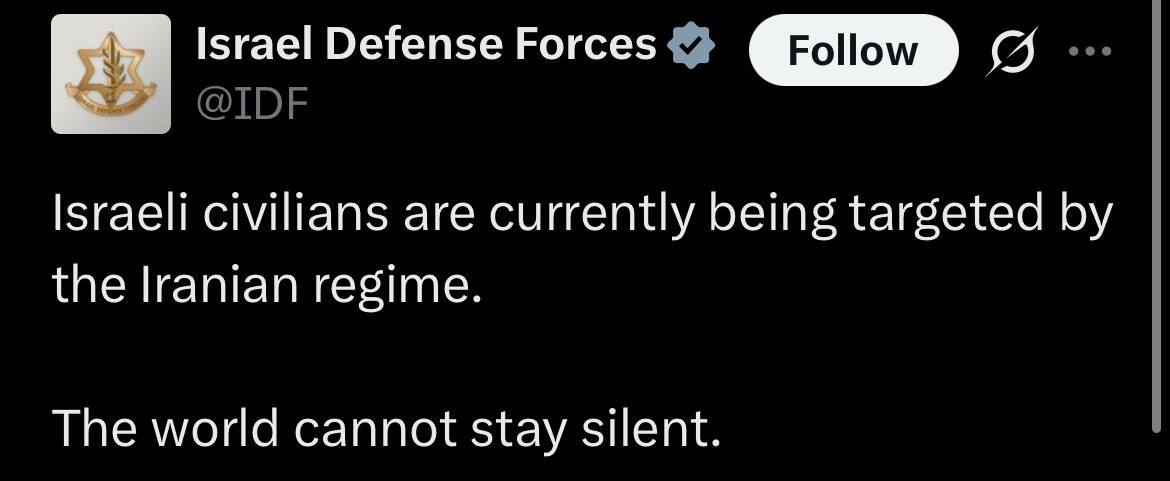Image resolution: width=1170 pixels, height=481 pixels.
Task: Click the tweet line starting "Israeli civilians"
Action: [x=582, y=217]
